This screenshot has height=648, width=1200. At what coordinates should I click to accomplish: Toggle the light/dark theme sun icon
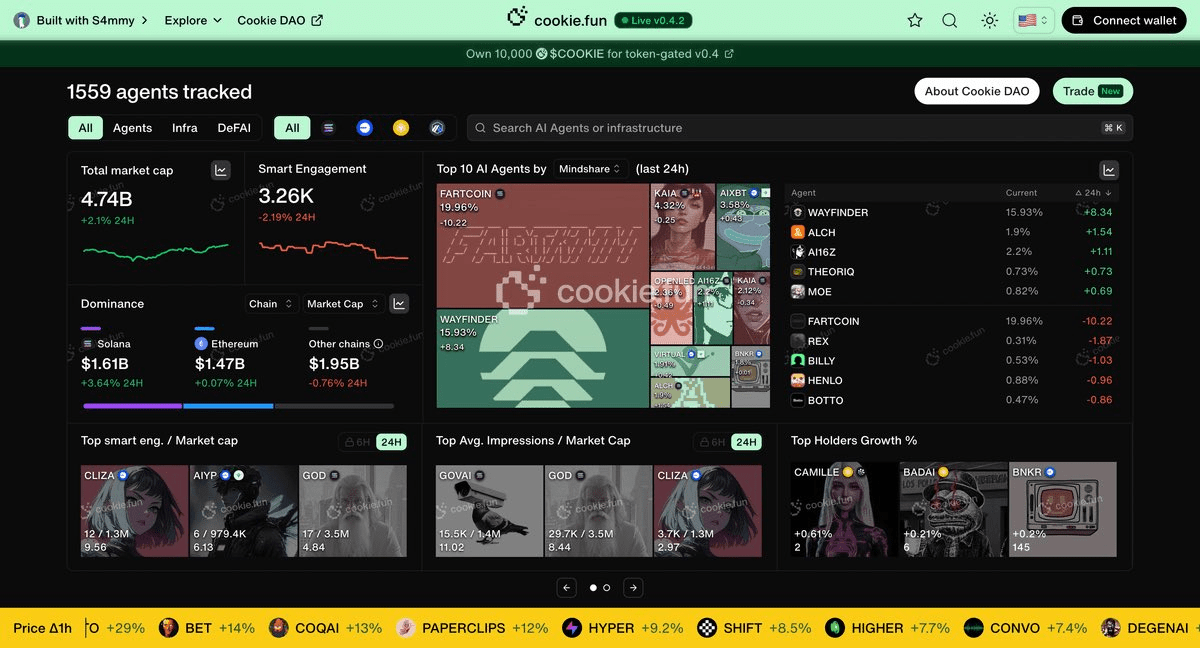[990, 20]
